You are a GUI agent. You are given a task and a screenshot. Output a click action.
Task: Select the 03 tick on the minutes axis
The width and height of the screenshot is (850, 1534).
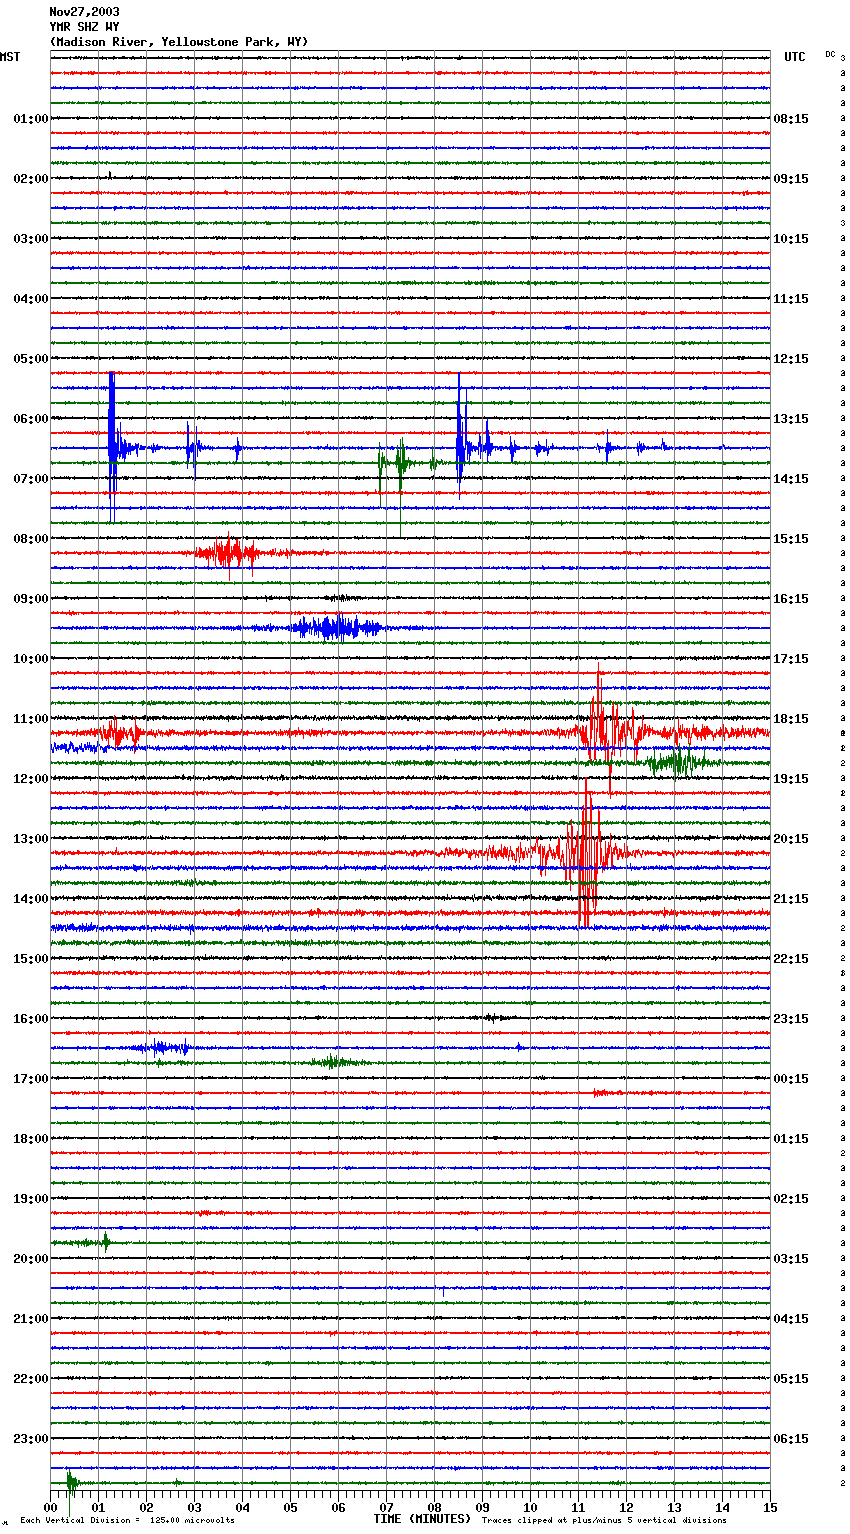pyautogui.click(x=194, y=1507)
